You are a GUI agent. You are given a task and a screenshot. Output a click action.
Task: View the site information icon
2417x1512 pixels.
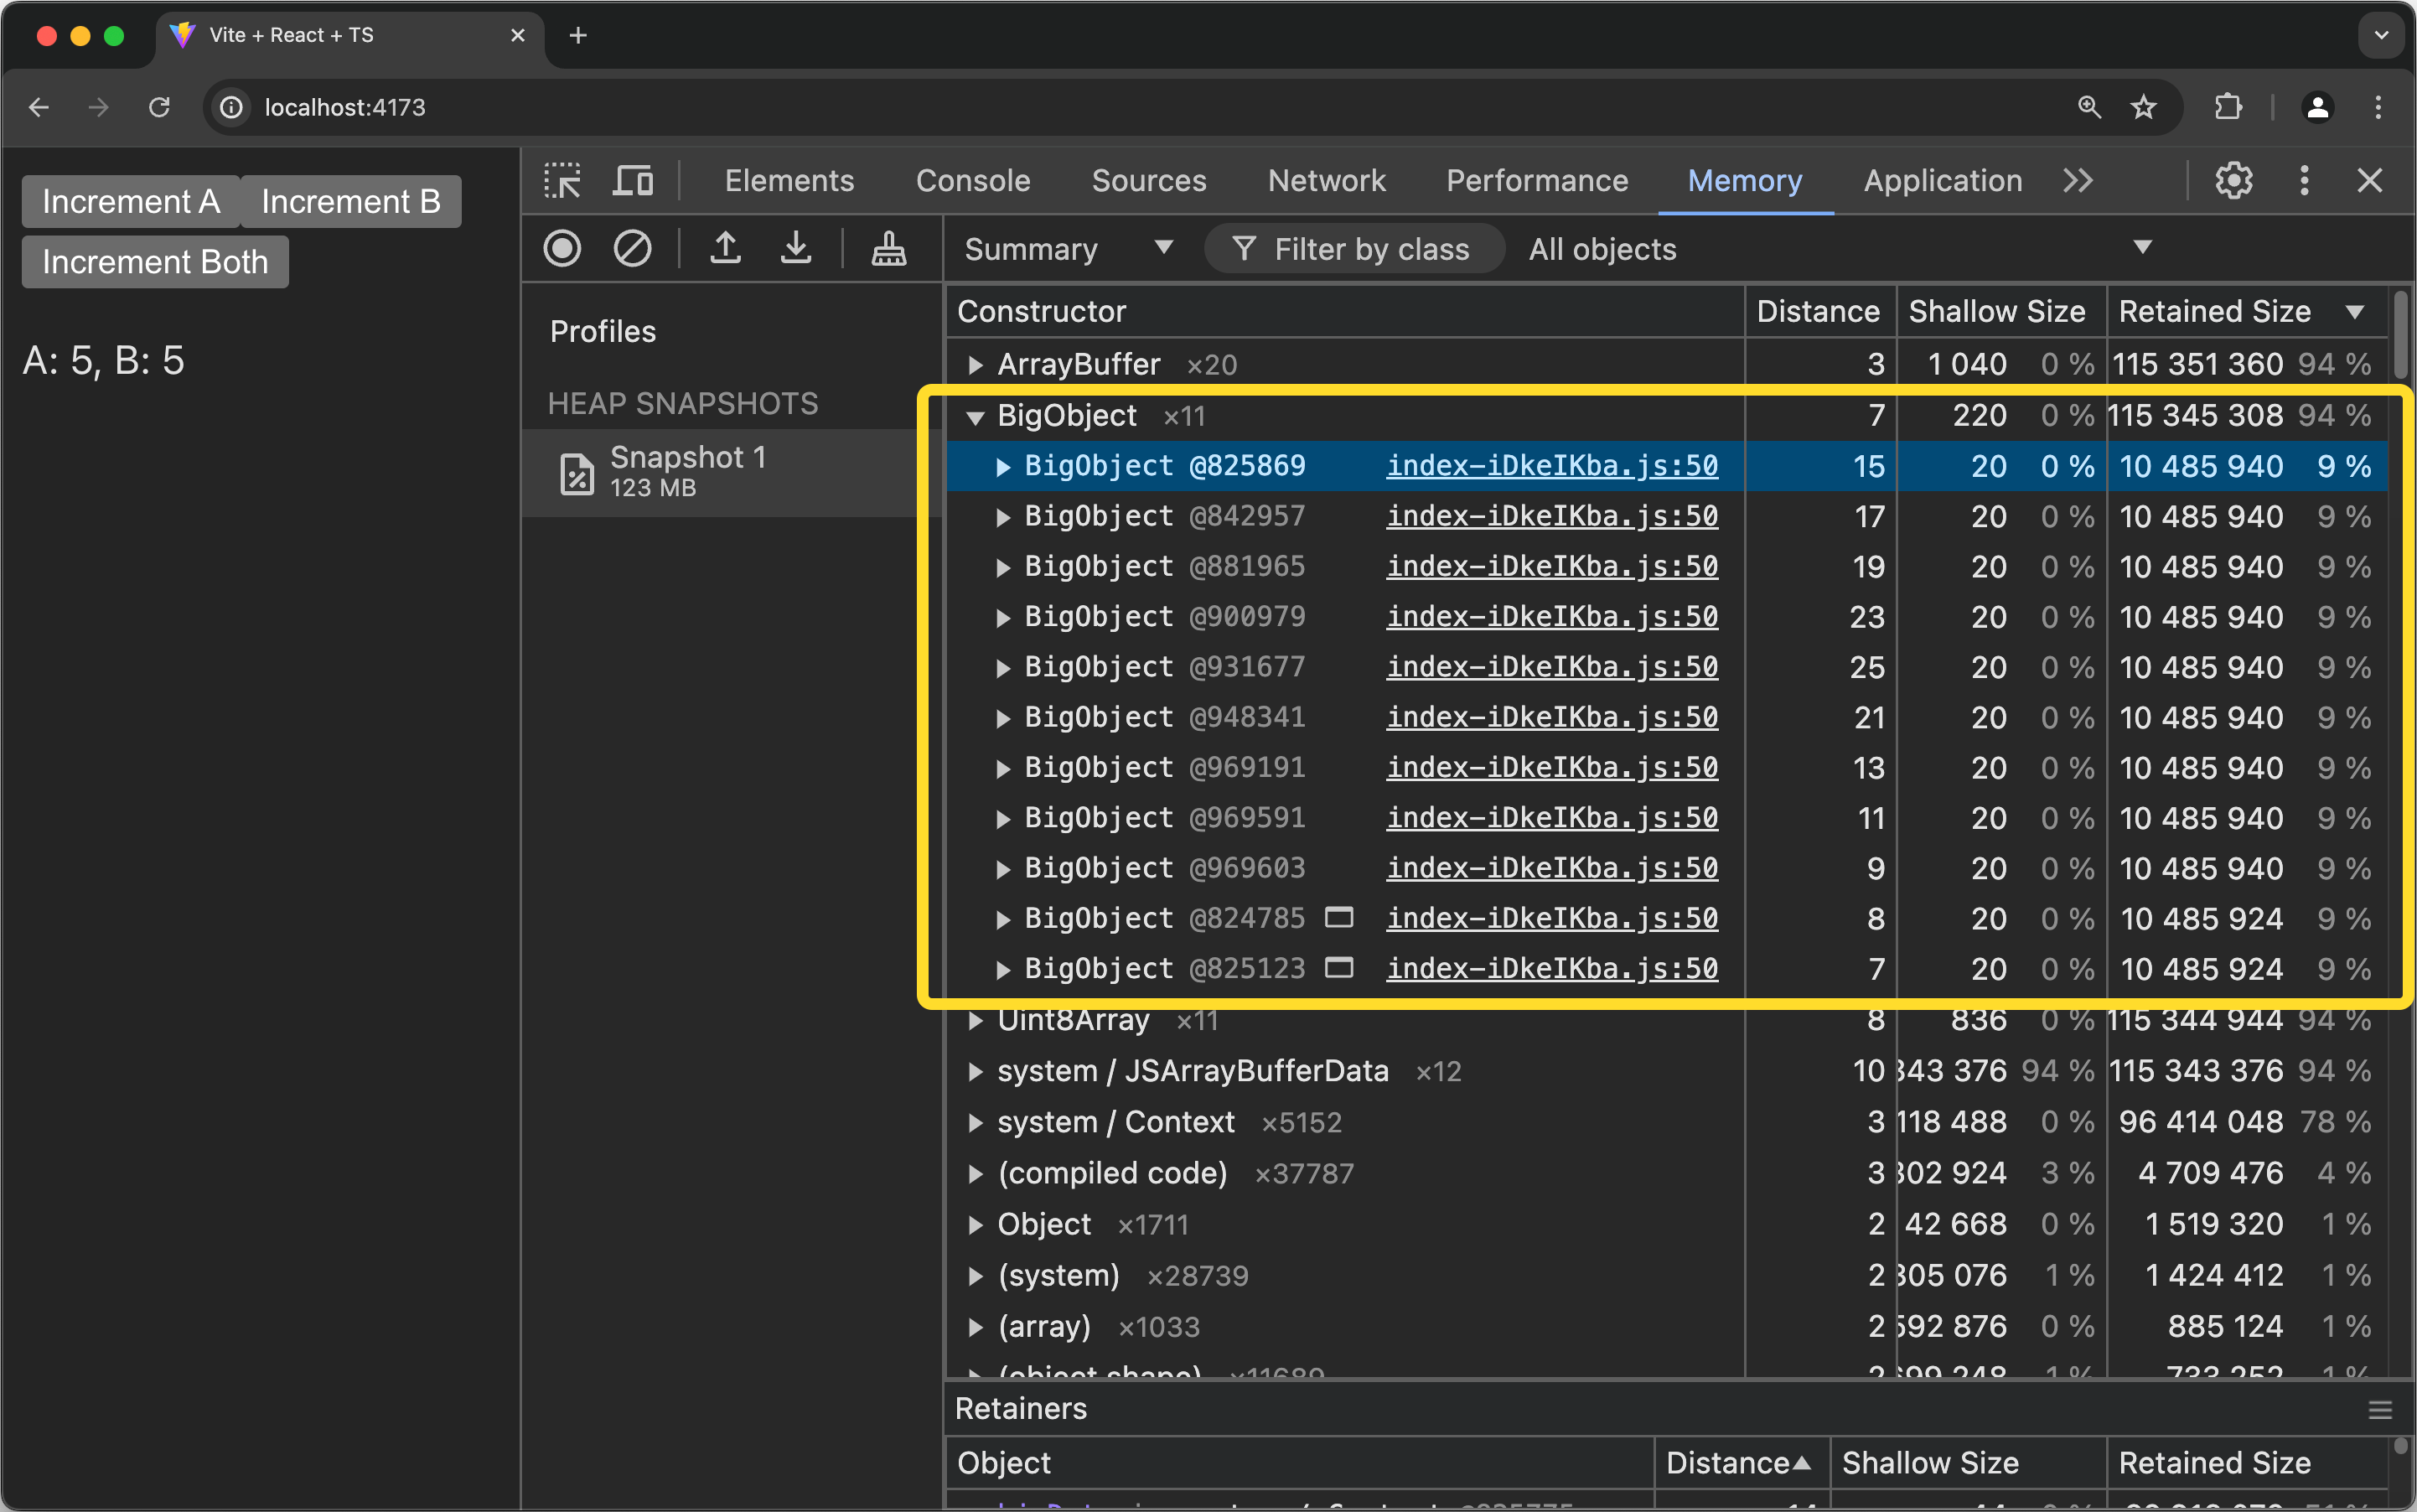pos(232,107)
